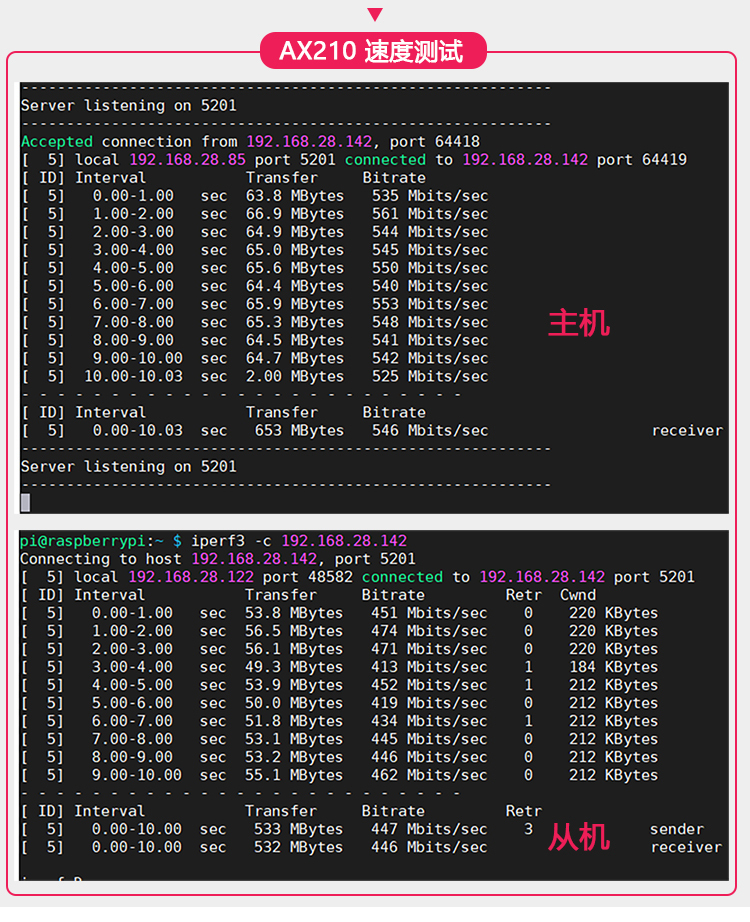Click the Cwnd column header

pos(578,595)
